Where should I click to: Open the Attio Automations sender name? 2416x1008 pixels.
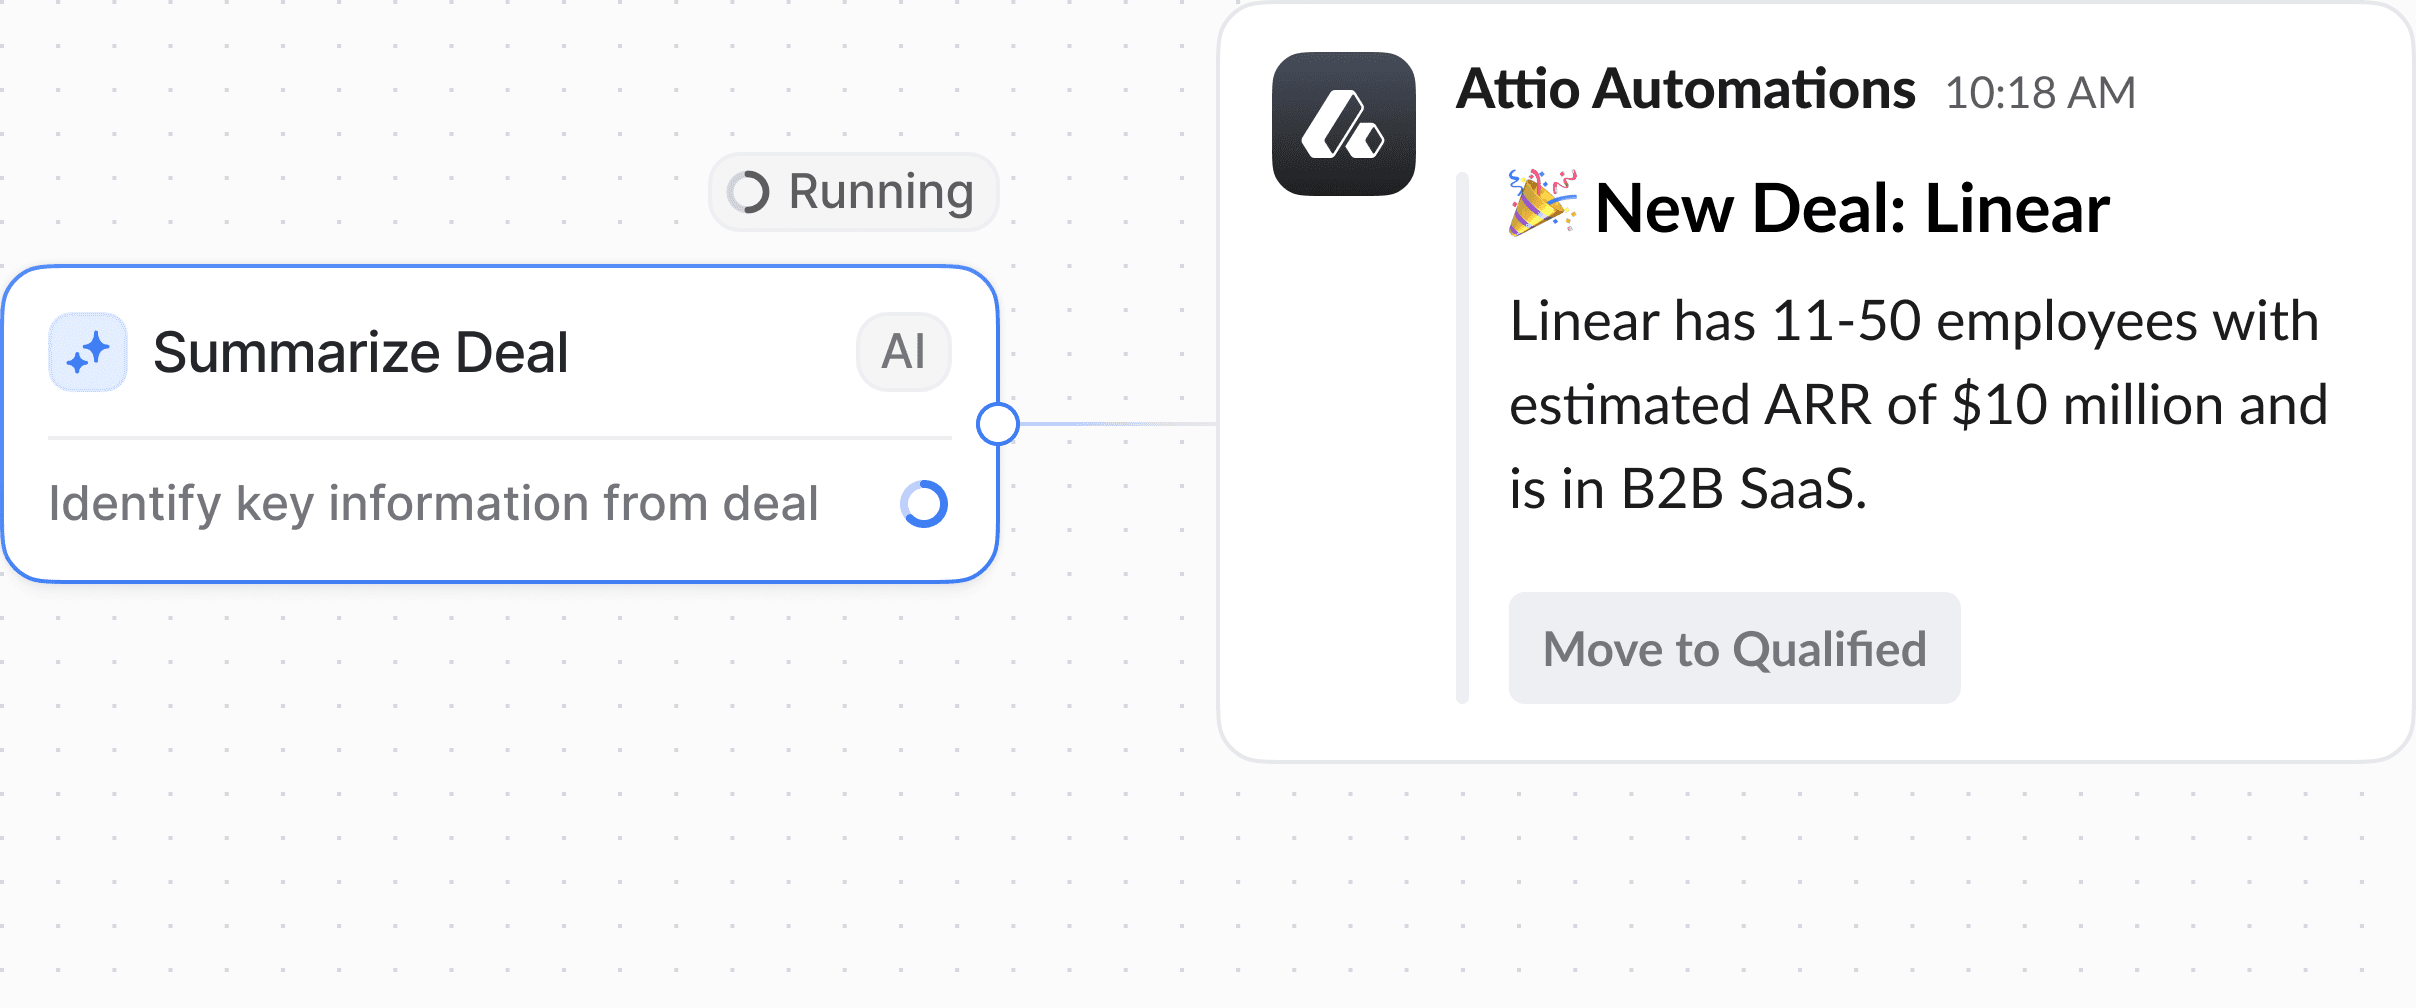[x=1685, y=89]
